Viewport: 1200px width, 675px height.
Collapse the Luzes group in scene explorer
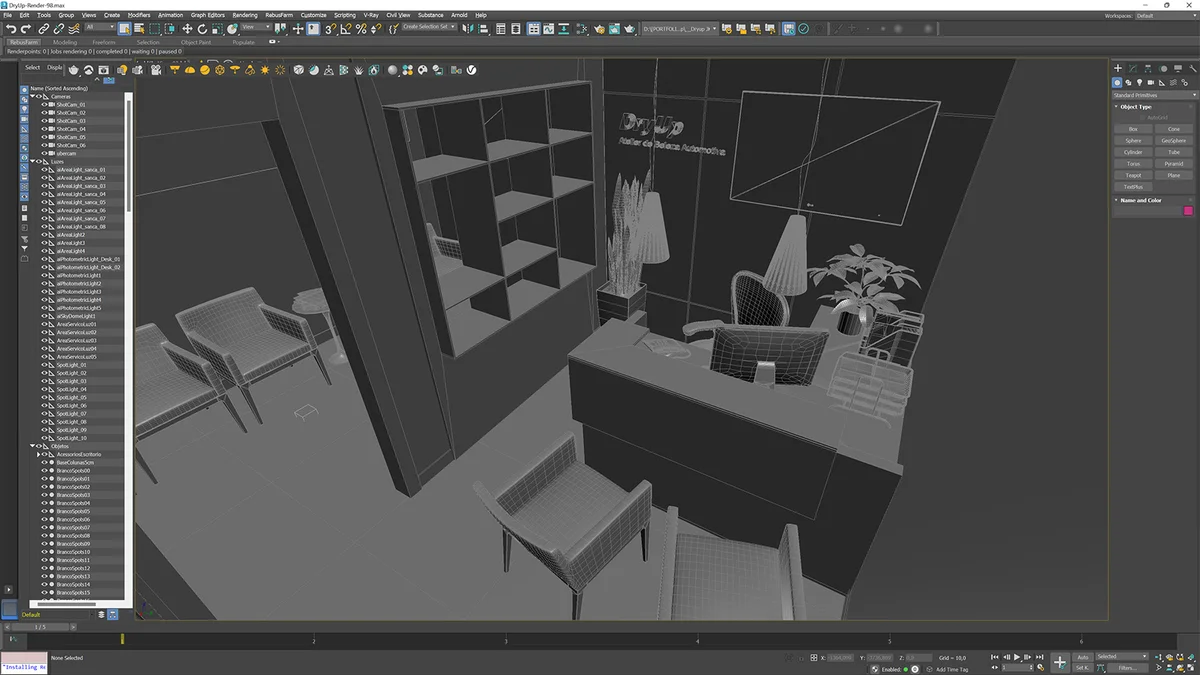click(32, 161)
